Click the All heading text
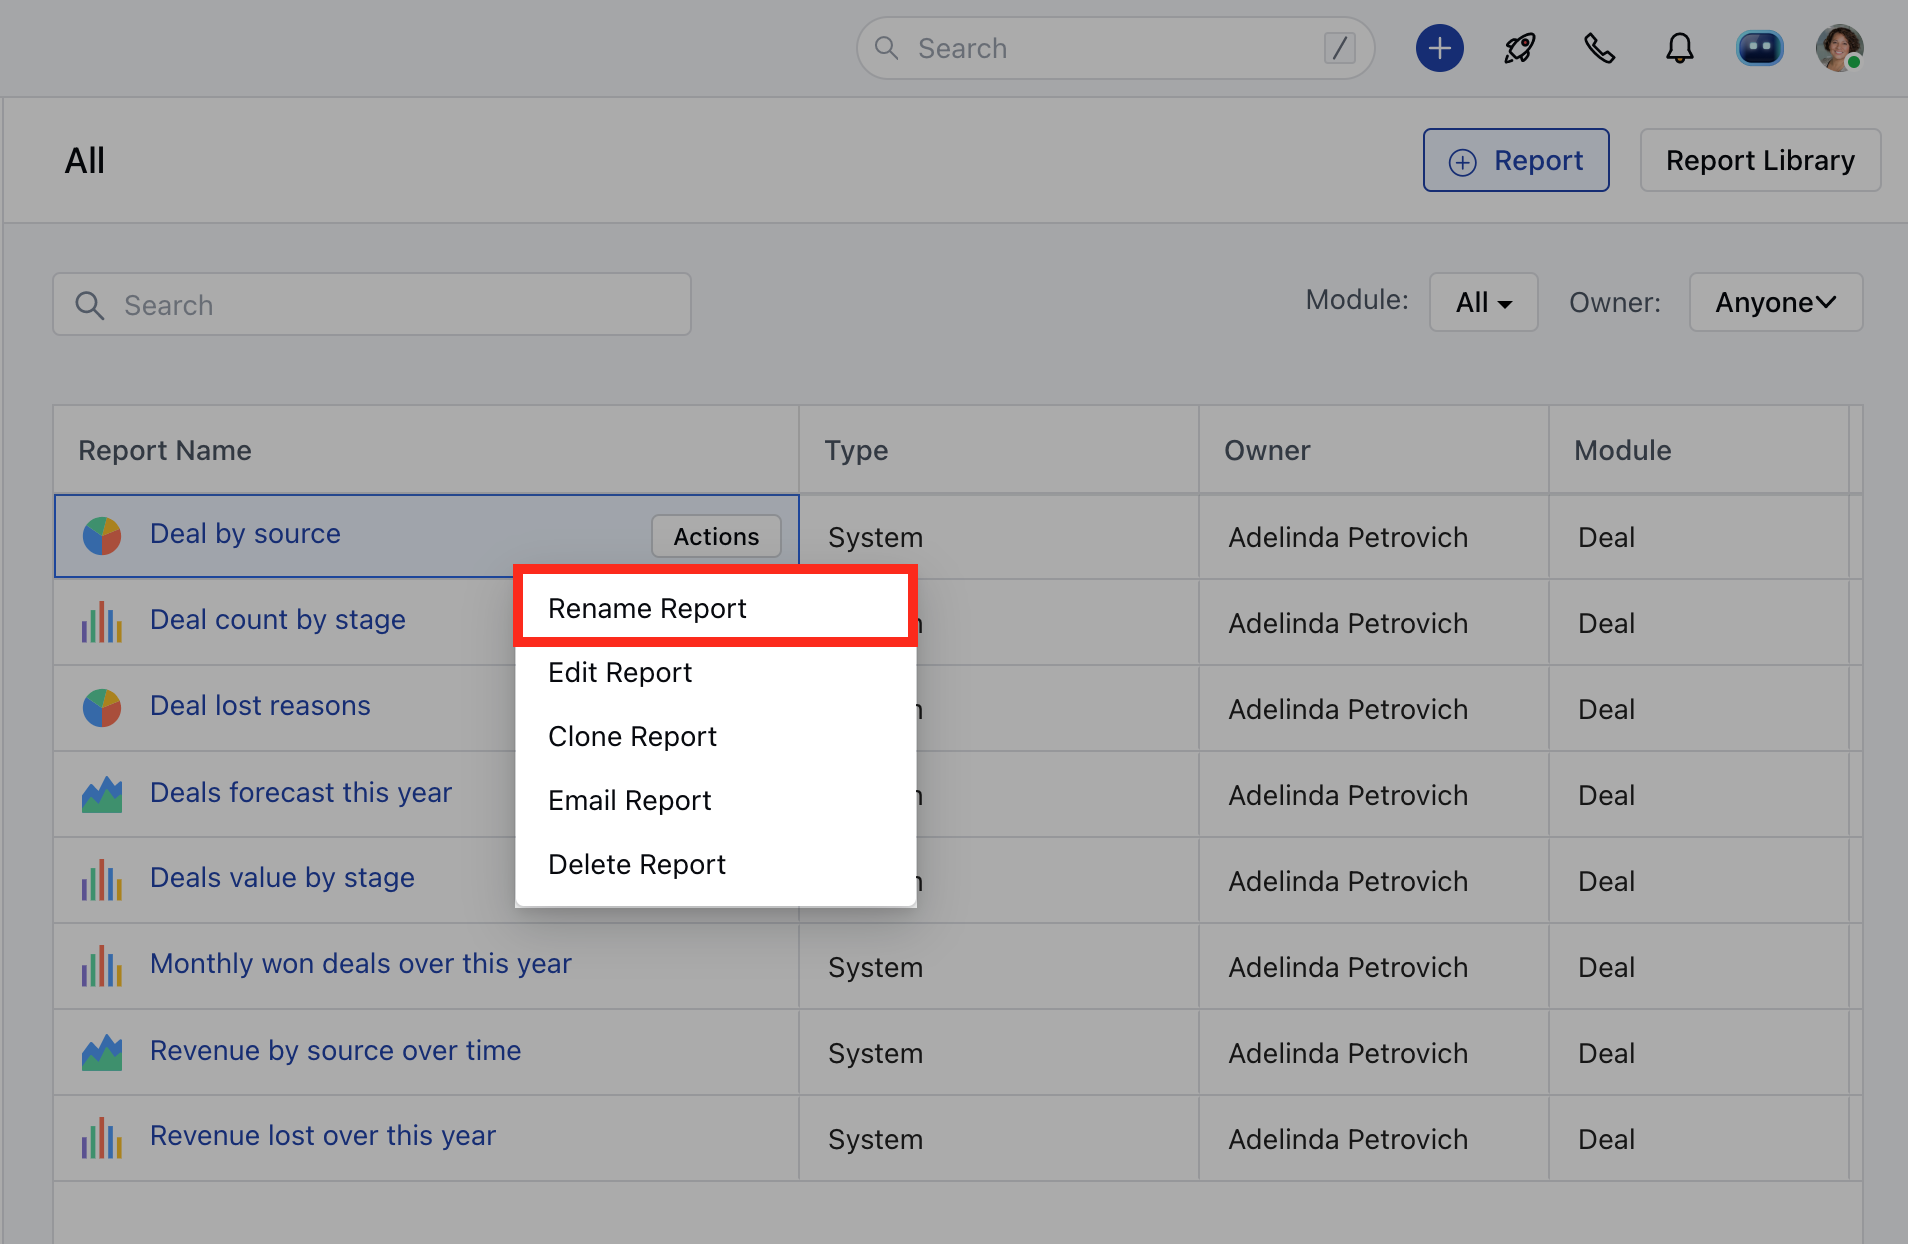 click(x=85, y=160)
